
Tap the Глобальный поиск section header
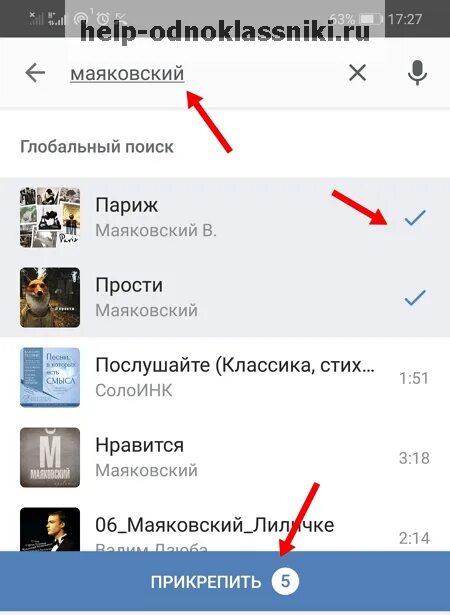tap(97, 147)
